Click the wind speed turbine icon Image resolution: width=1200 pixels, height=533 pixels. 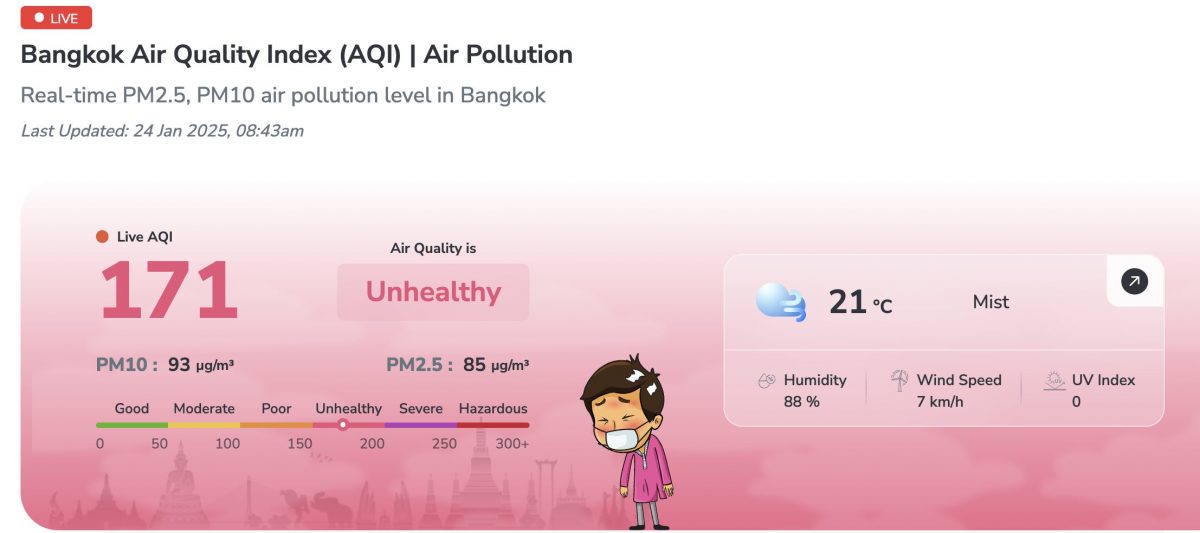(x=900, y=381)
